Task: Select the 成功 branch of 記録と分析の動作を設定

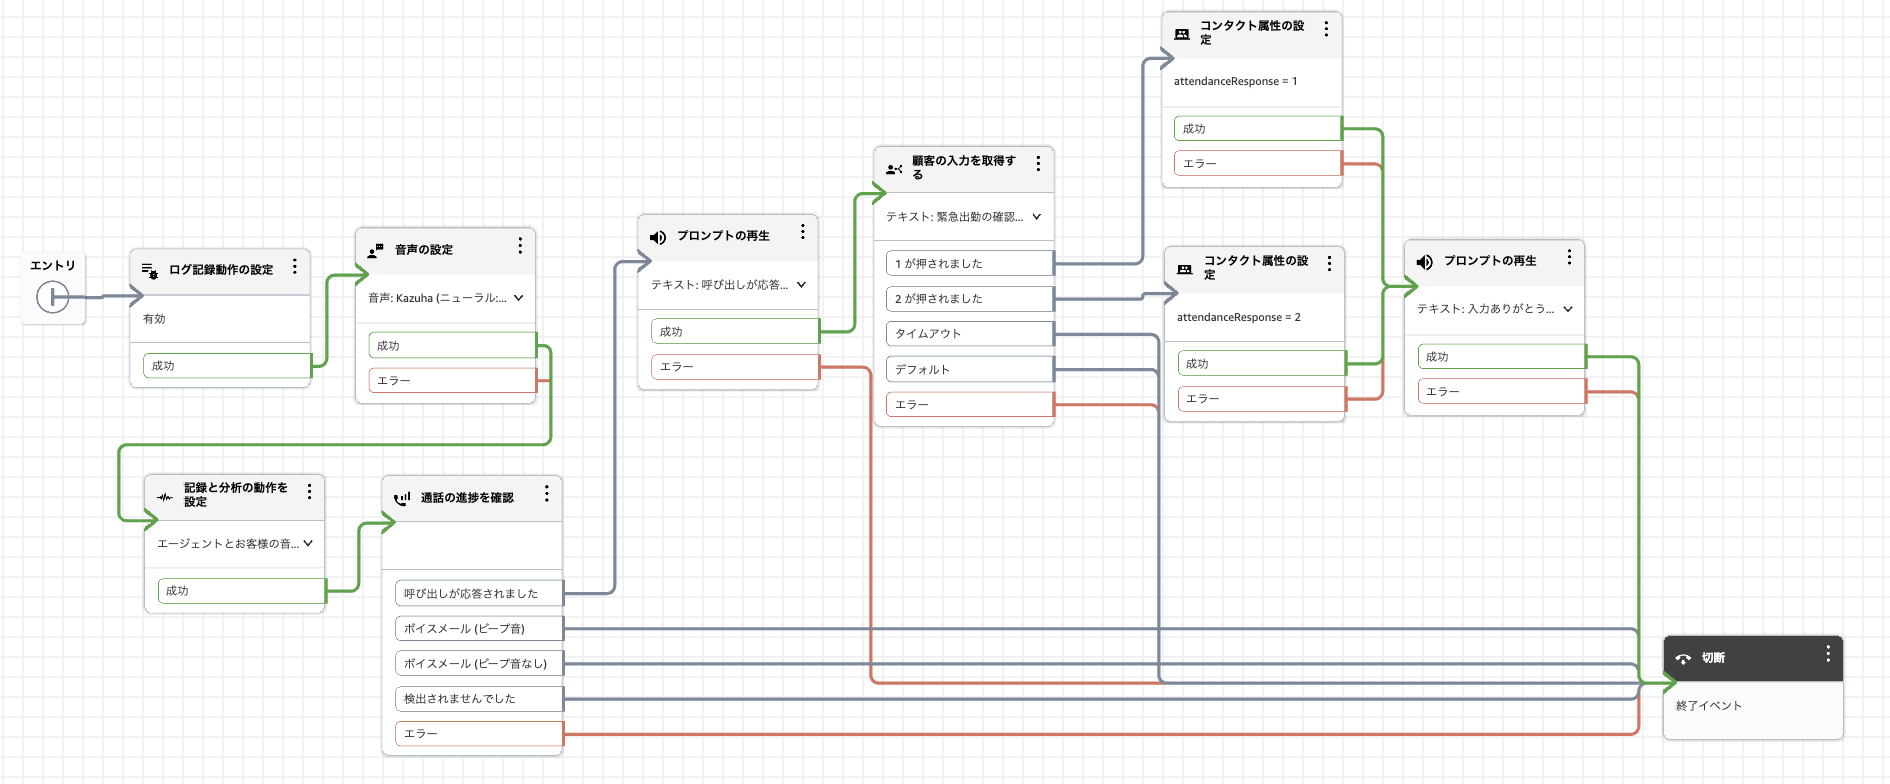Action: tap(242, 591)
